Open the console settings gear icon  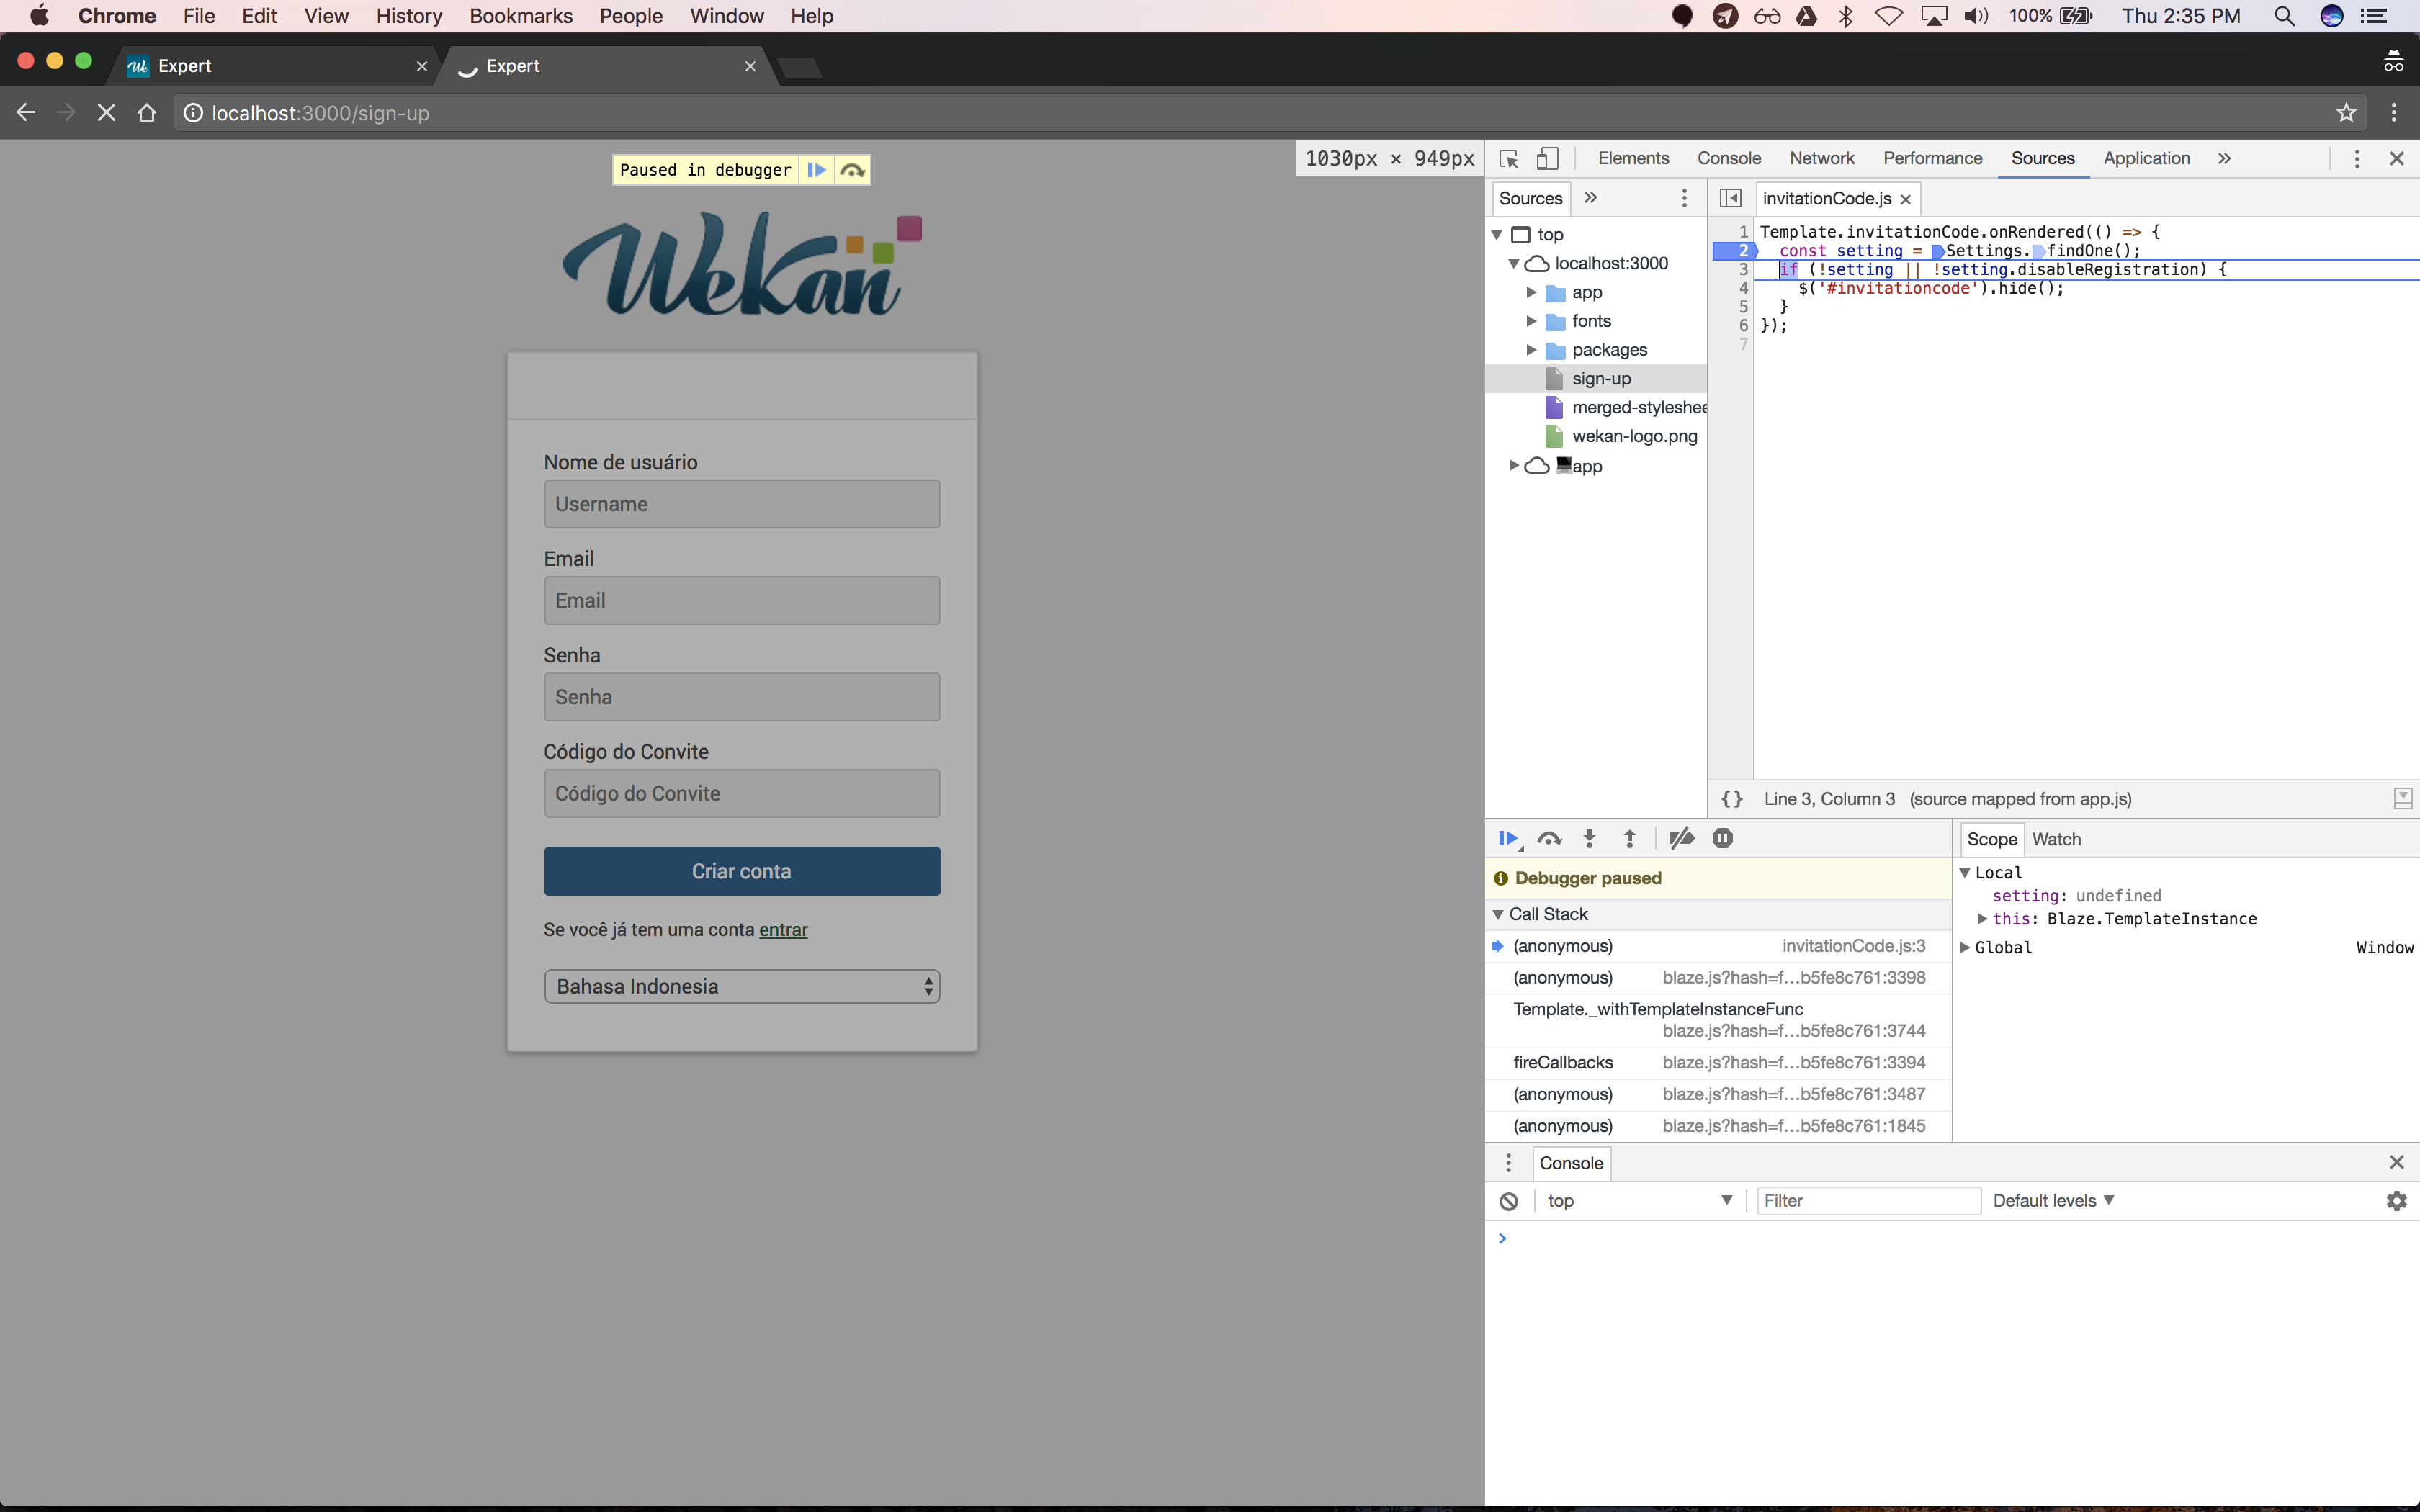(x=2397, y=1200)
